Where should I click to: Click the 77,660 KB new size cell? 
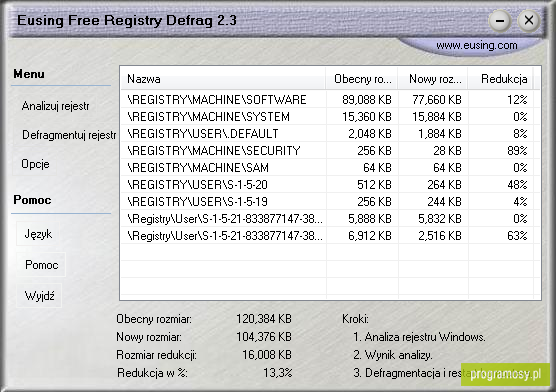click(x=437, y=100)
